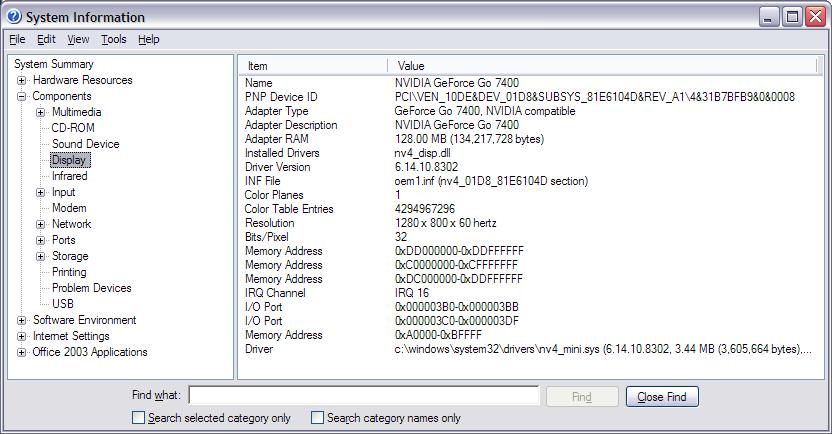Click the Find what input field

pos(363,396)
